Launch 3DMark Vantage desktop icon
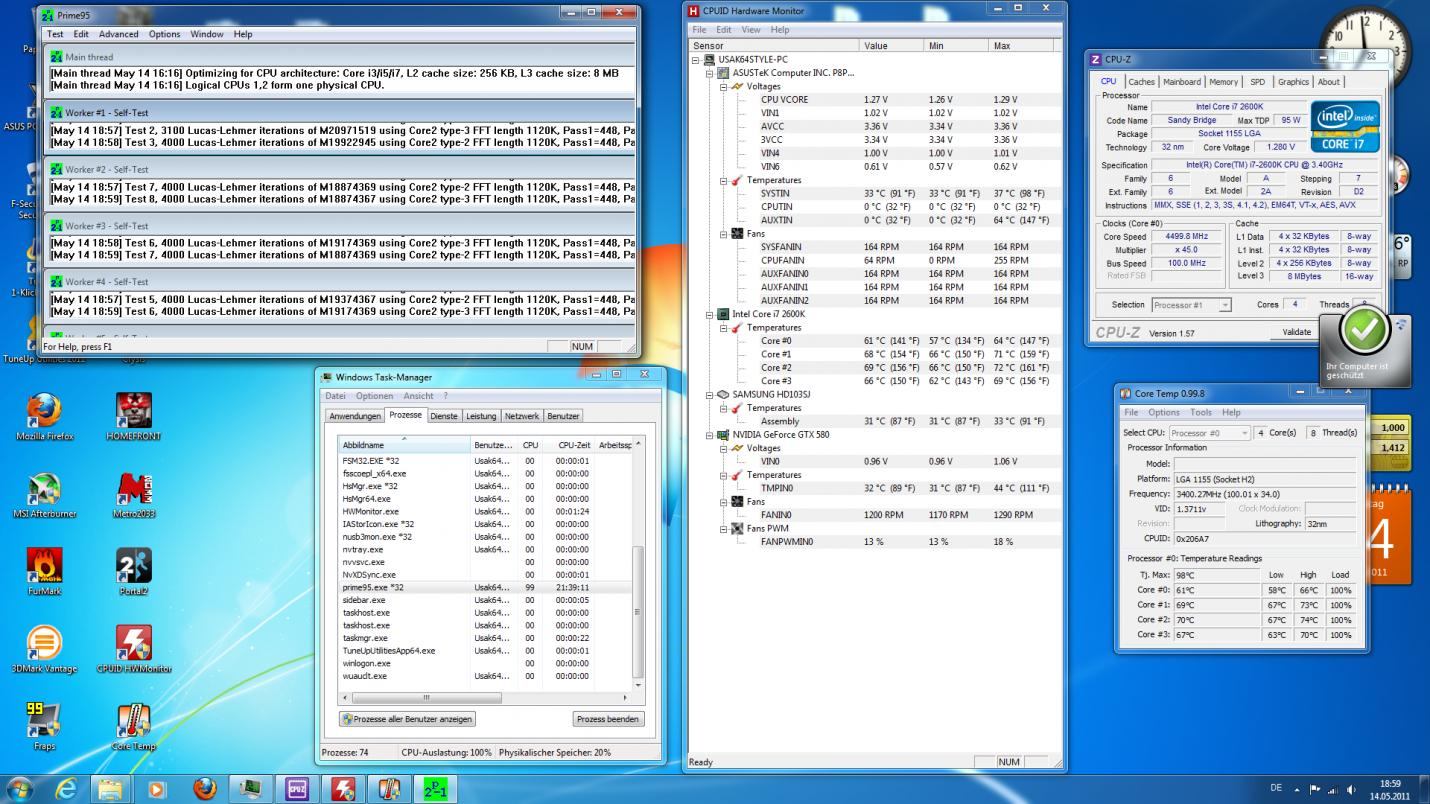 pyautogui.click(x=44, y=650)
